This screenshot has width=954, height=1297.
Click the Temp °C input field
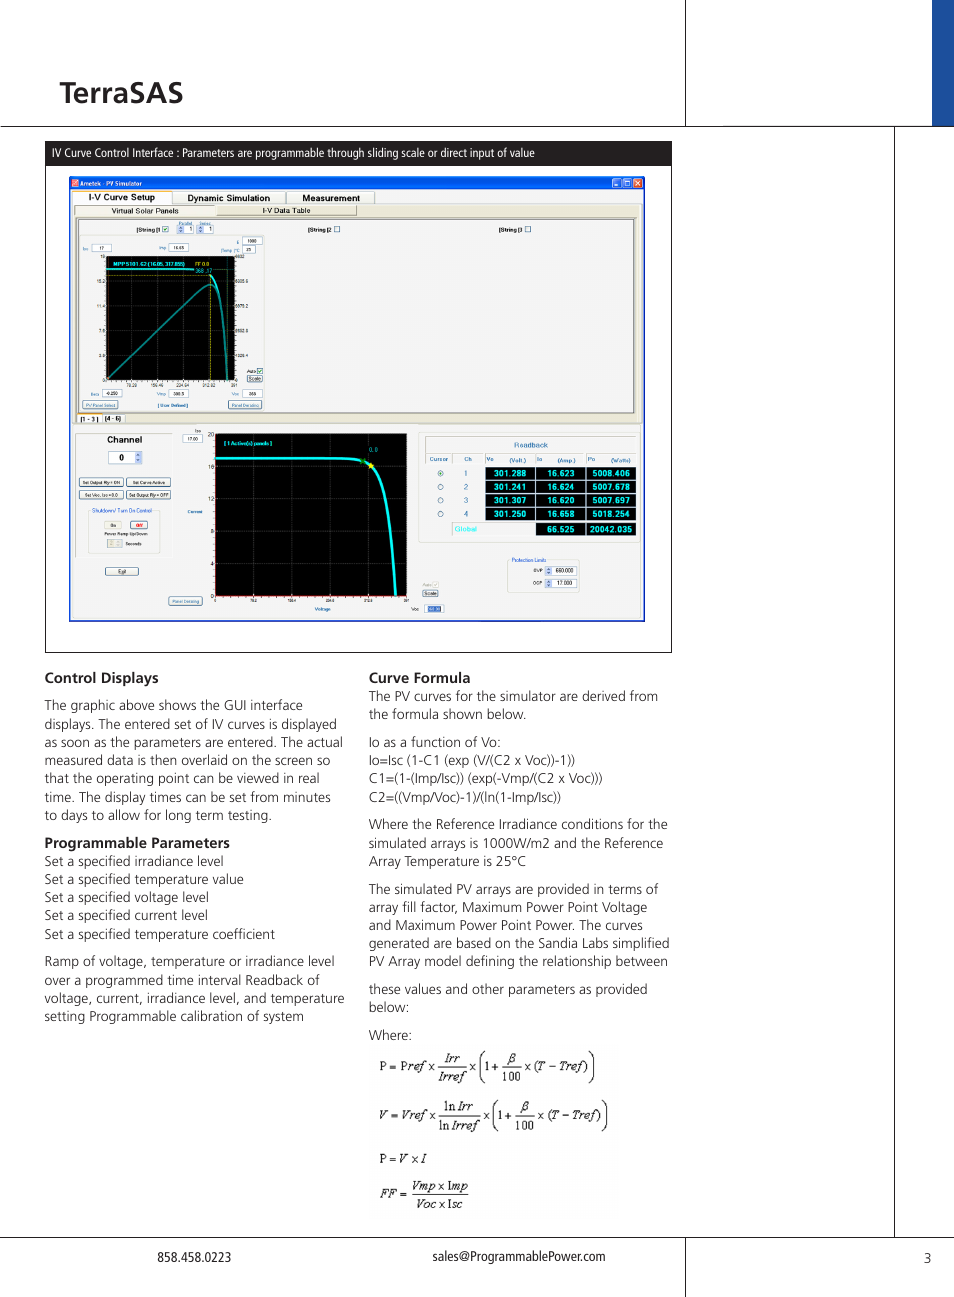[x=249, y=250]
